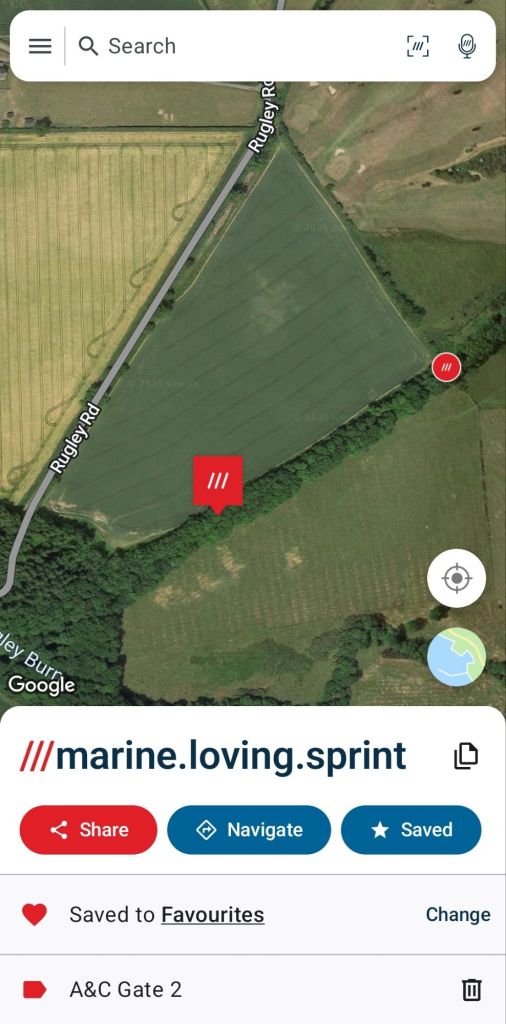This screenshot has height=1024, width=506.
Task: Share this what3words address
Action: (88, 830)
